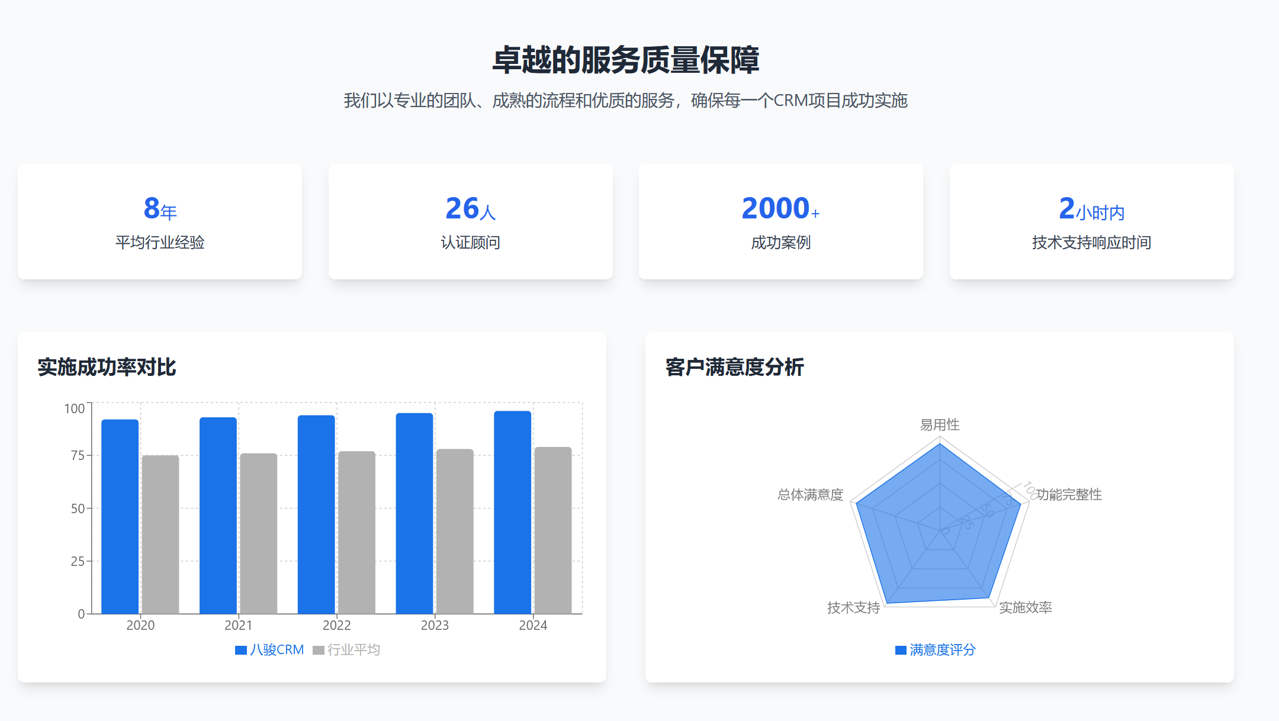The height and width of the screenshot is (721, 1279).
Task: Open the 2小时内 技术支持响应时间 card
Action: click(1091, 222)
